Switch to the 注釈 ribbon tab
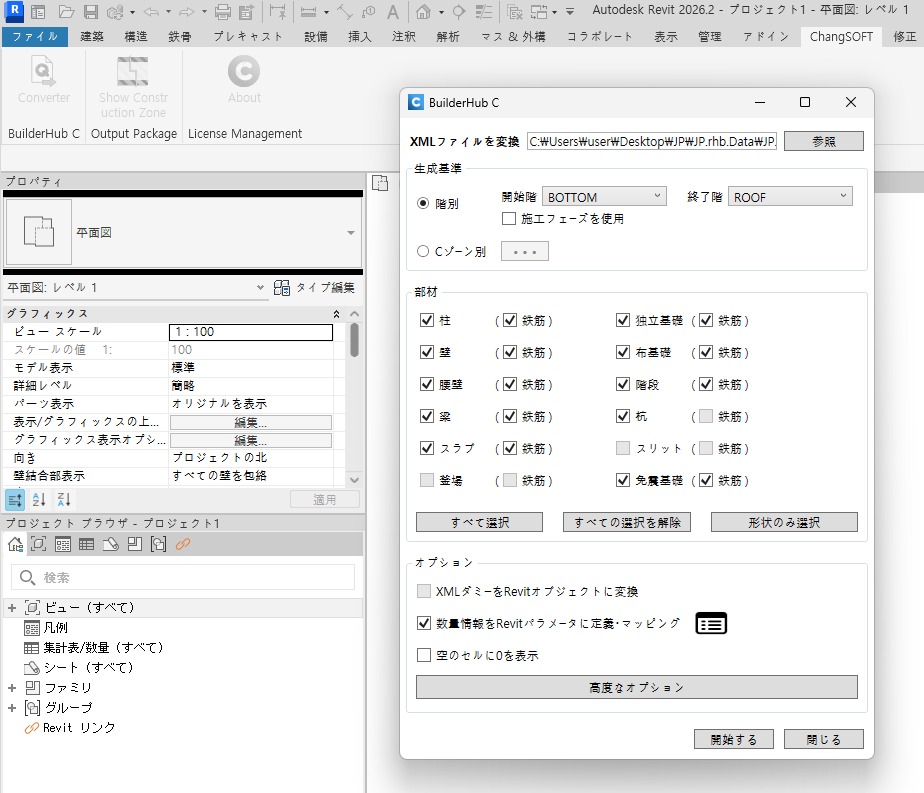924x793 pixels. pyautogui.click(x=404, y=37)
